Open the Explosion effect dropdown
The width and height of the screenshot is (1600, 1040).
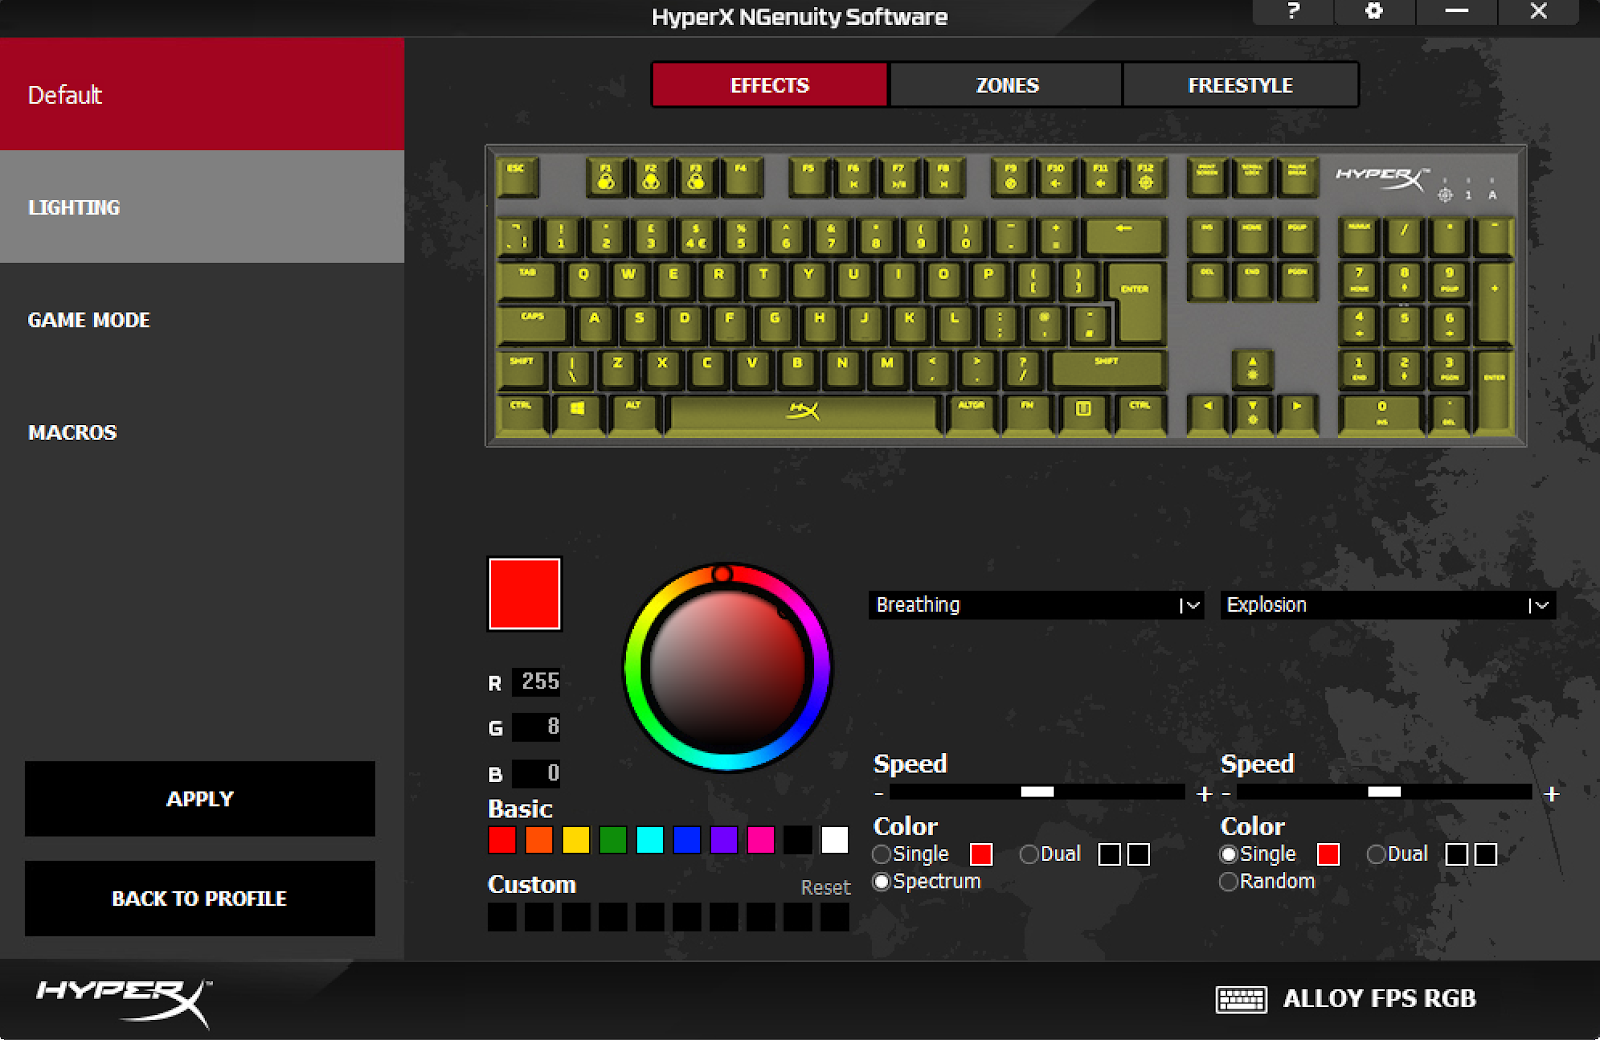(x=1386, y=604)
